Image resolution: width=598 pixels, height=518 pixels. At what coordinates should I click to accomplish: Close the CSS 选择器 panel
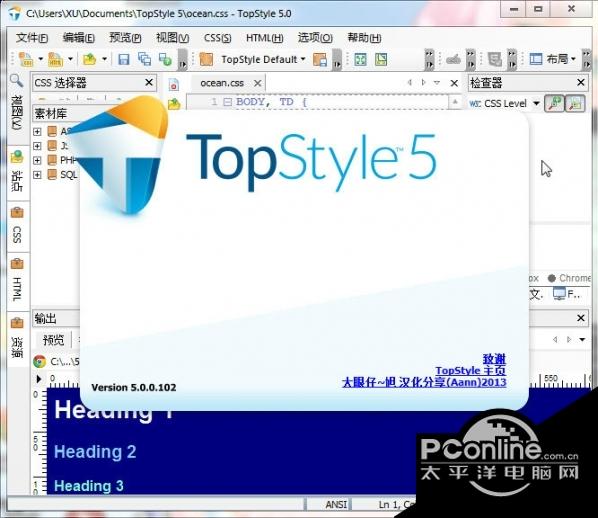point(149,82)
